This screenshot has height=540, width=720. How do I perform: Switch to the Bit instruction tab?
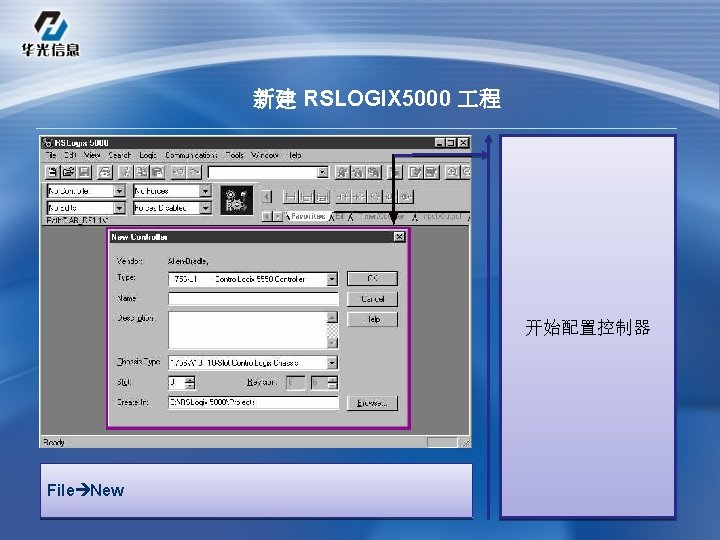pos(340,216)
